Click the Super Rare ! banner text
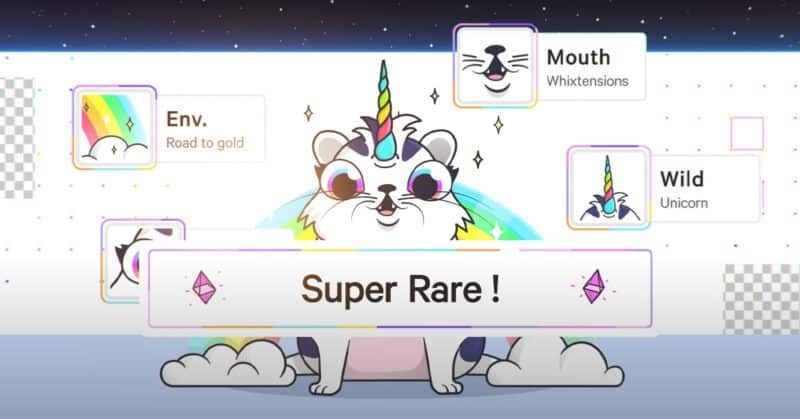 pyautogui.click(x=401, y=289)
